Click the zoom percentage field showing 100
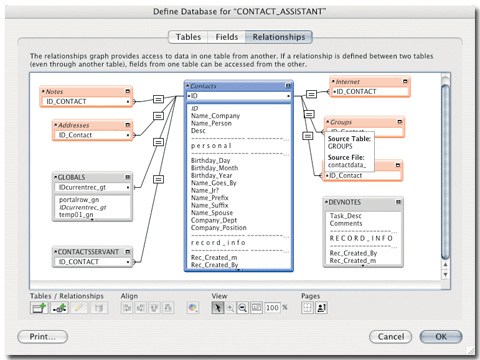This screenshot has height=360, width=480. 272,308
